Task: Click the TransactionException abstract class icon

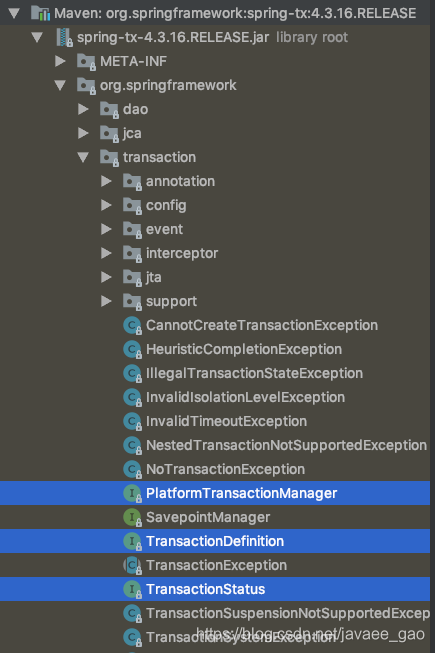Action: coord(132,566)
